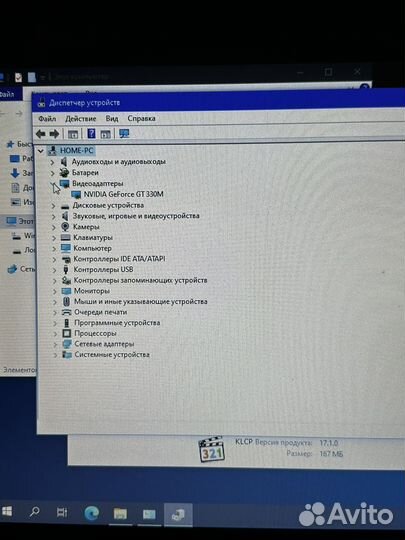Expand Программные устройства arrow

click(55, 323)
